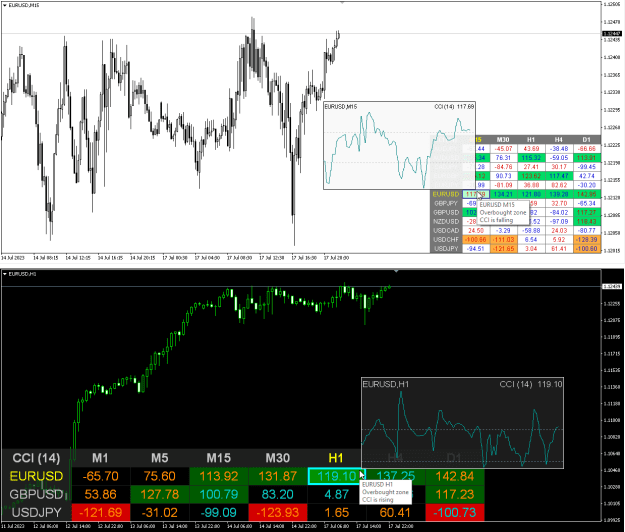Click the dropdown triangle beside EURUSD,H1 chart title
The height and width of the screenshot is (532, 625).
coord(5,274)
